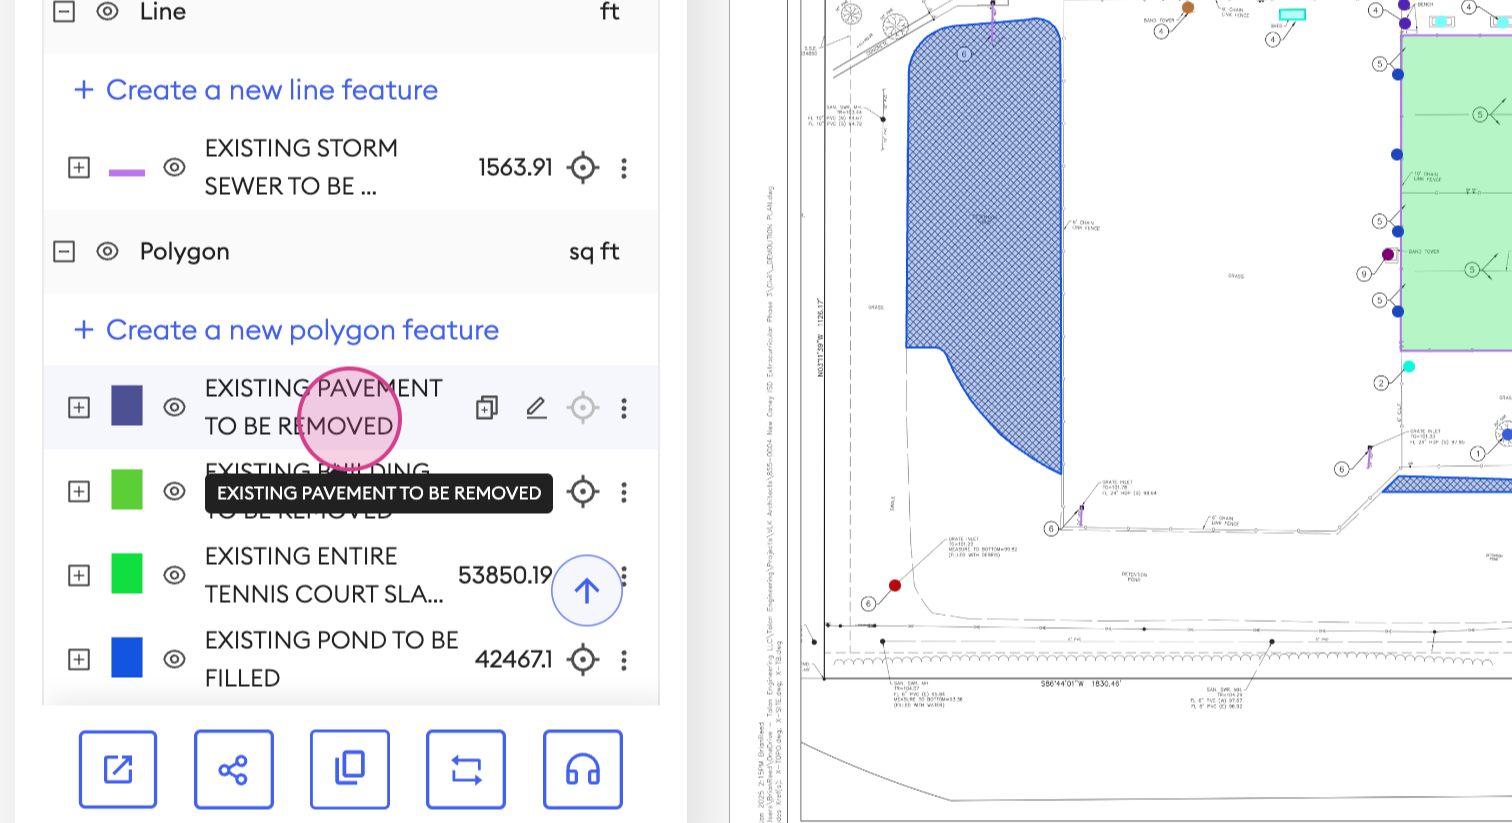Click the copy icon in bottom toolbar

[x=350, y=769]
